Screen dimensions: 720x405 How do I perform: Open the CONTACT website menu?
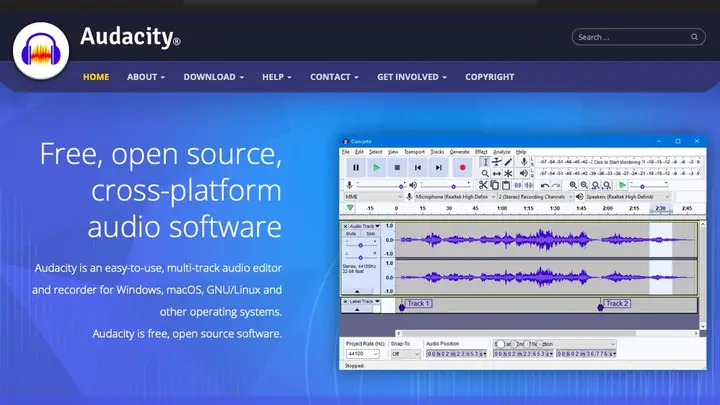coord(334,77)
